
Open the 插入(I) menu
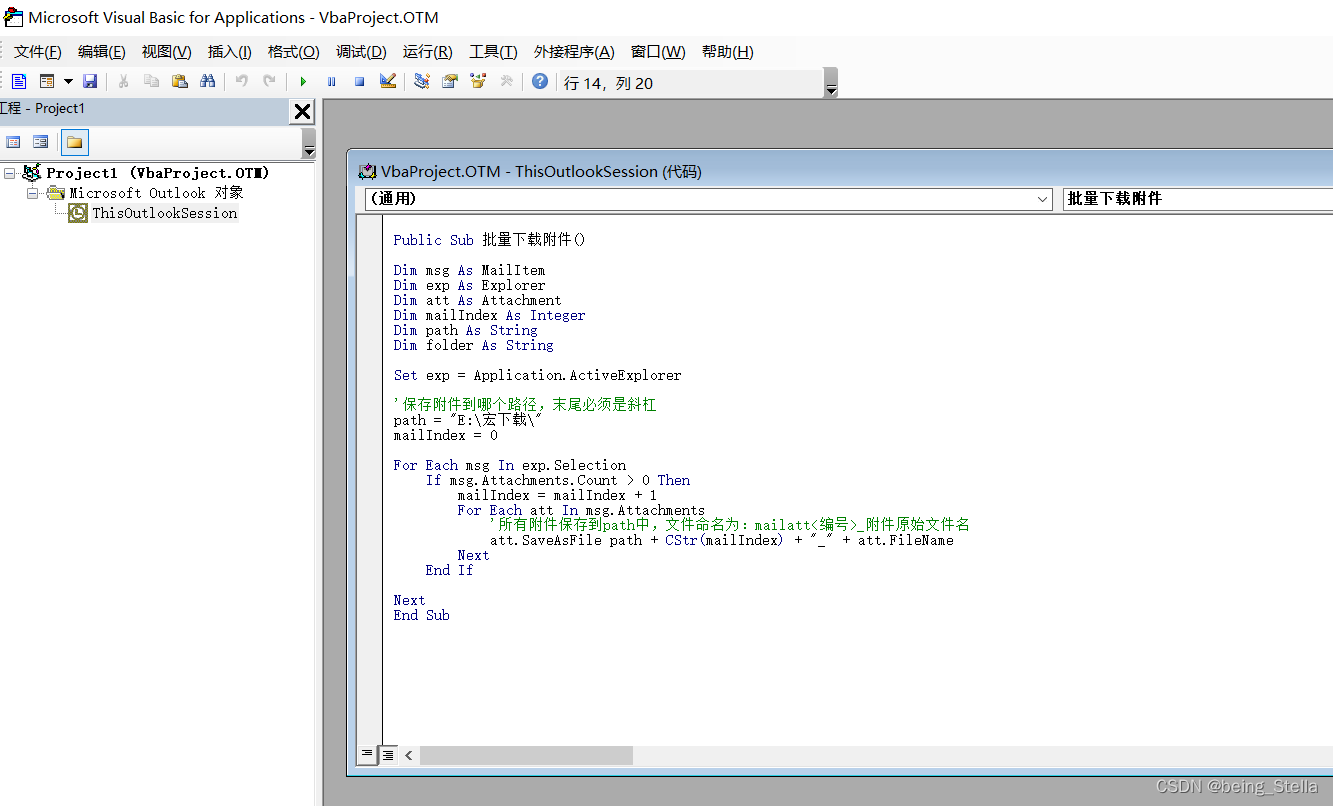[x=230, y=52]
